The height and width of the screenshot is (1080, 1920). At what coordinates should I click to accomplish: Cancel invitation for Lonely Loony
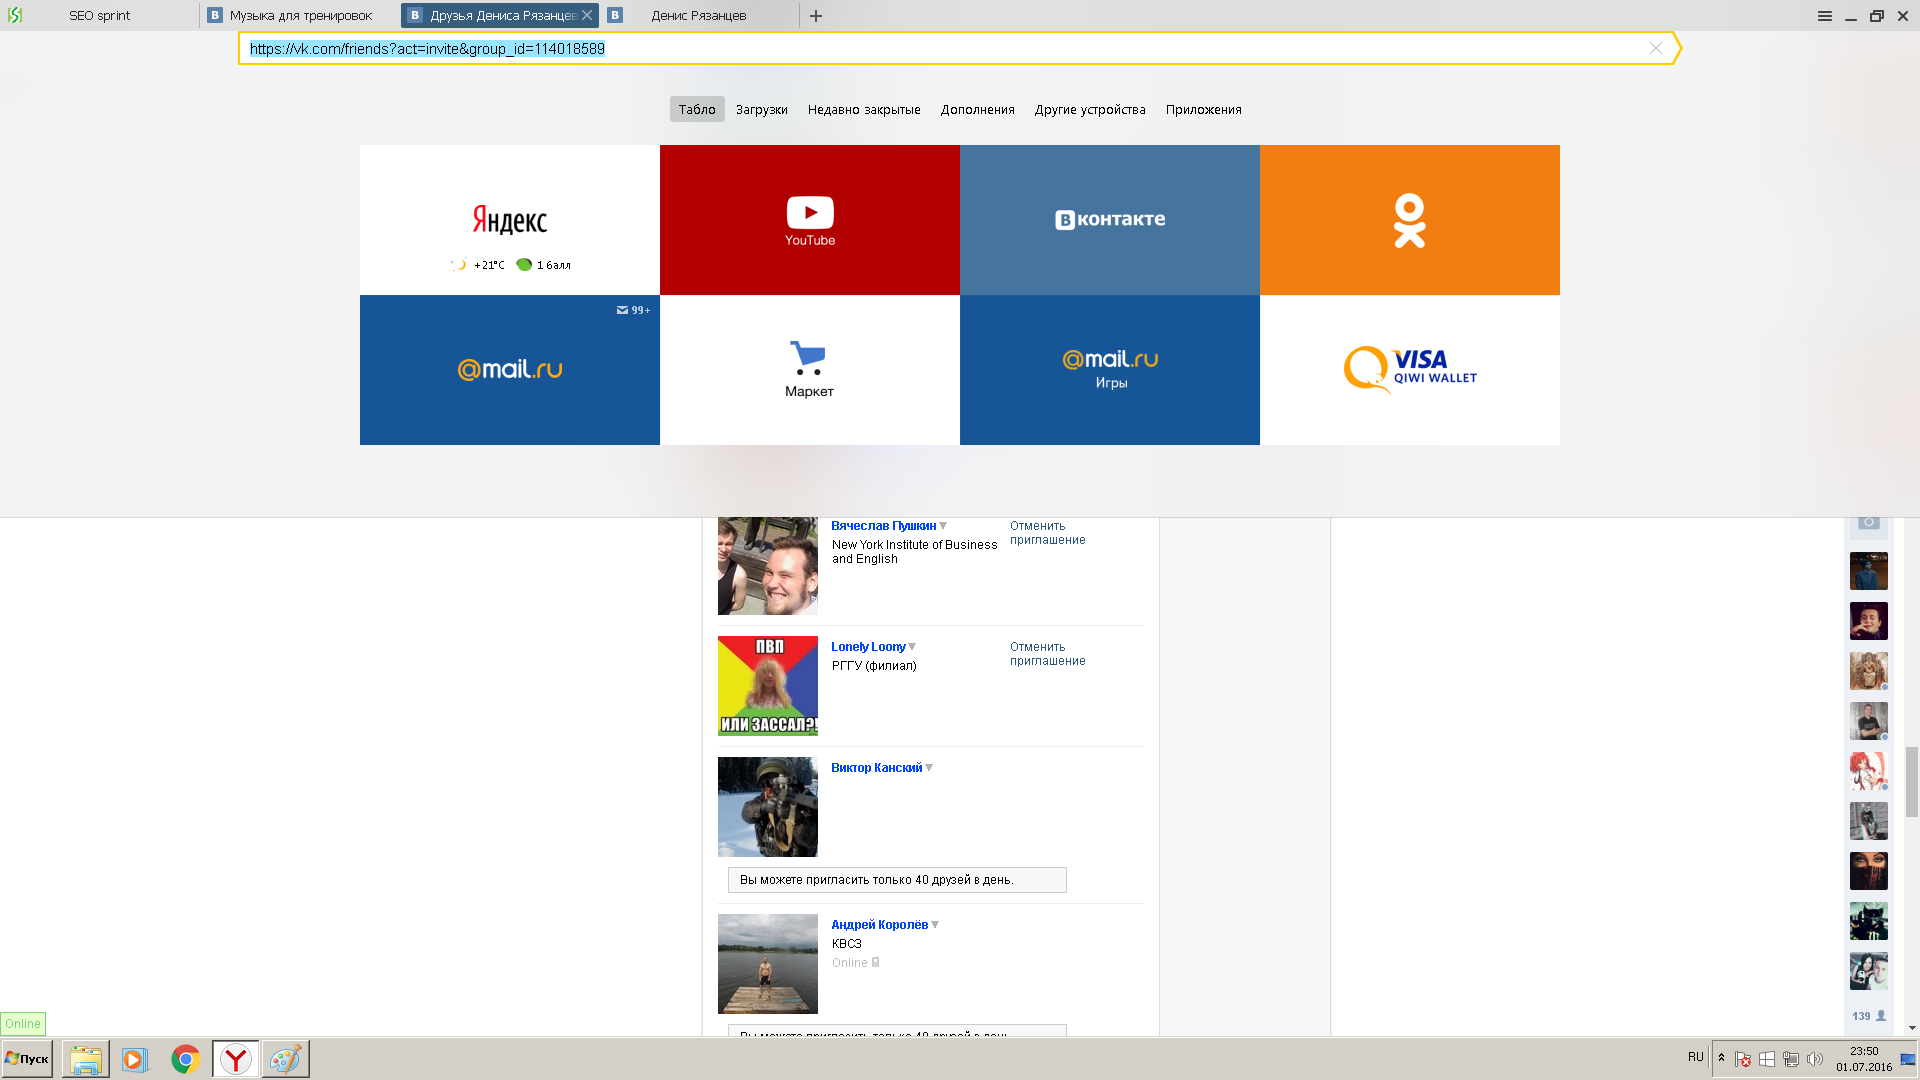point(1047,654)
